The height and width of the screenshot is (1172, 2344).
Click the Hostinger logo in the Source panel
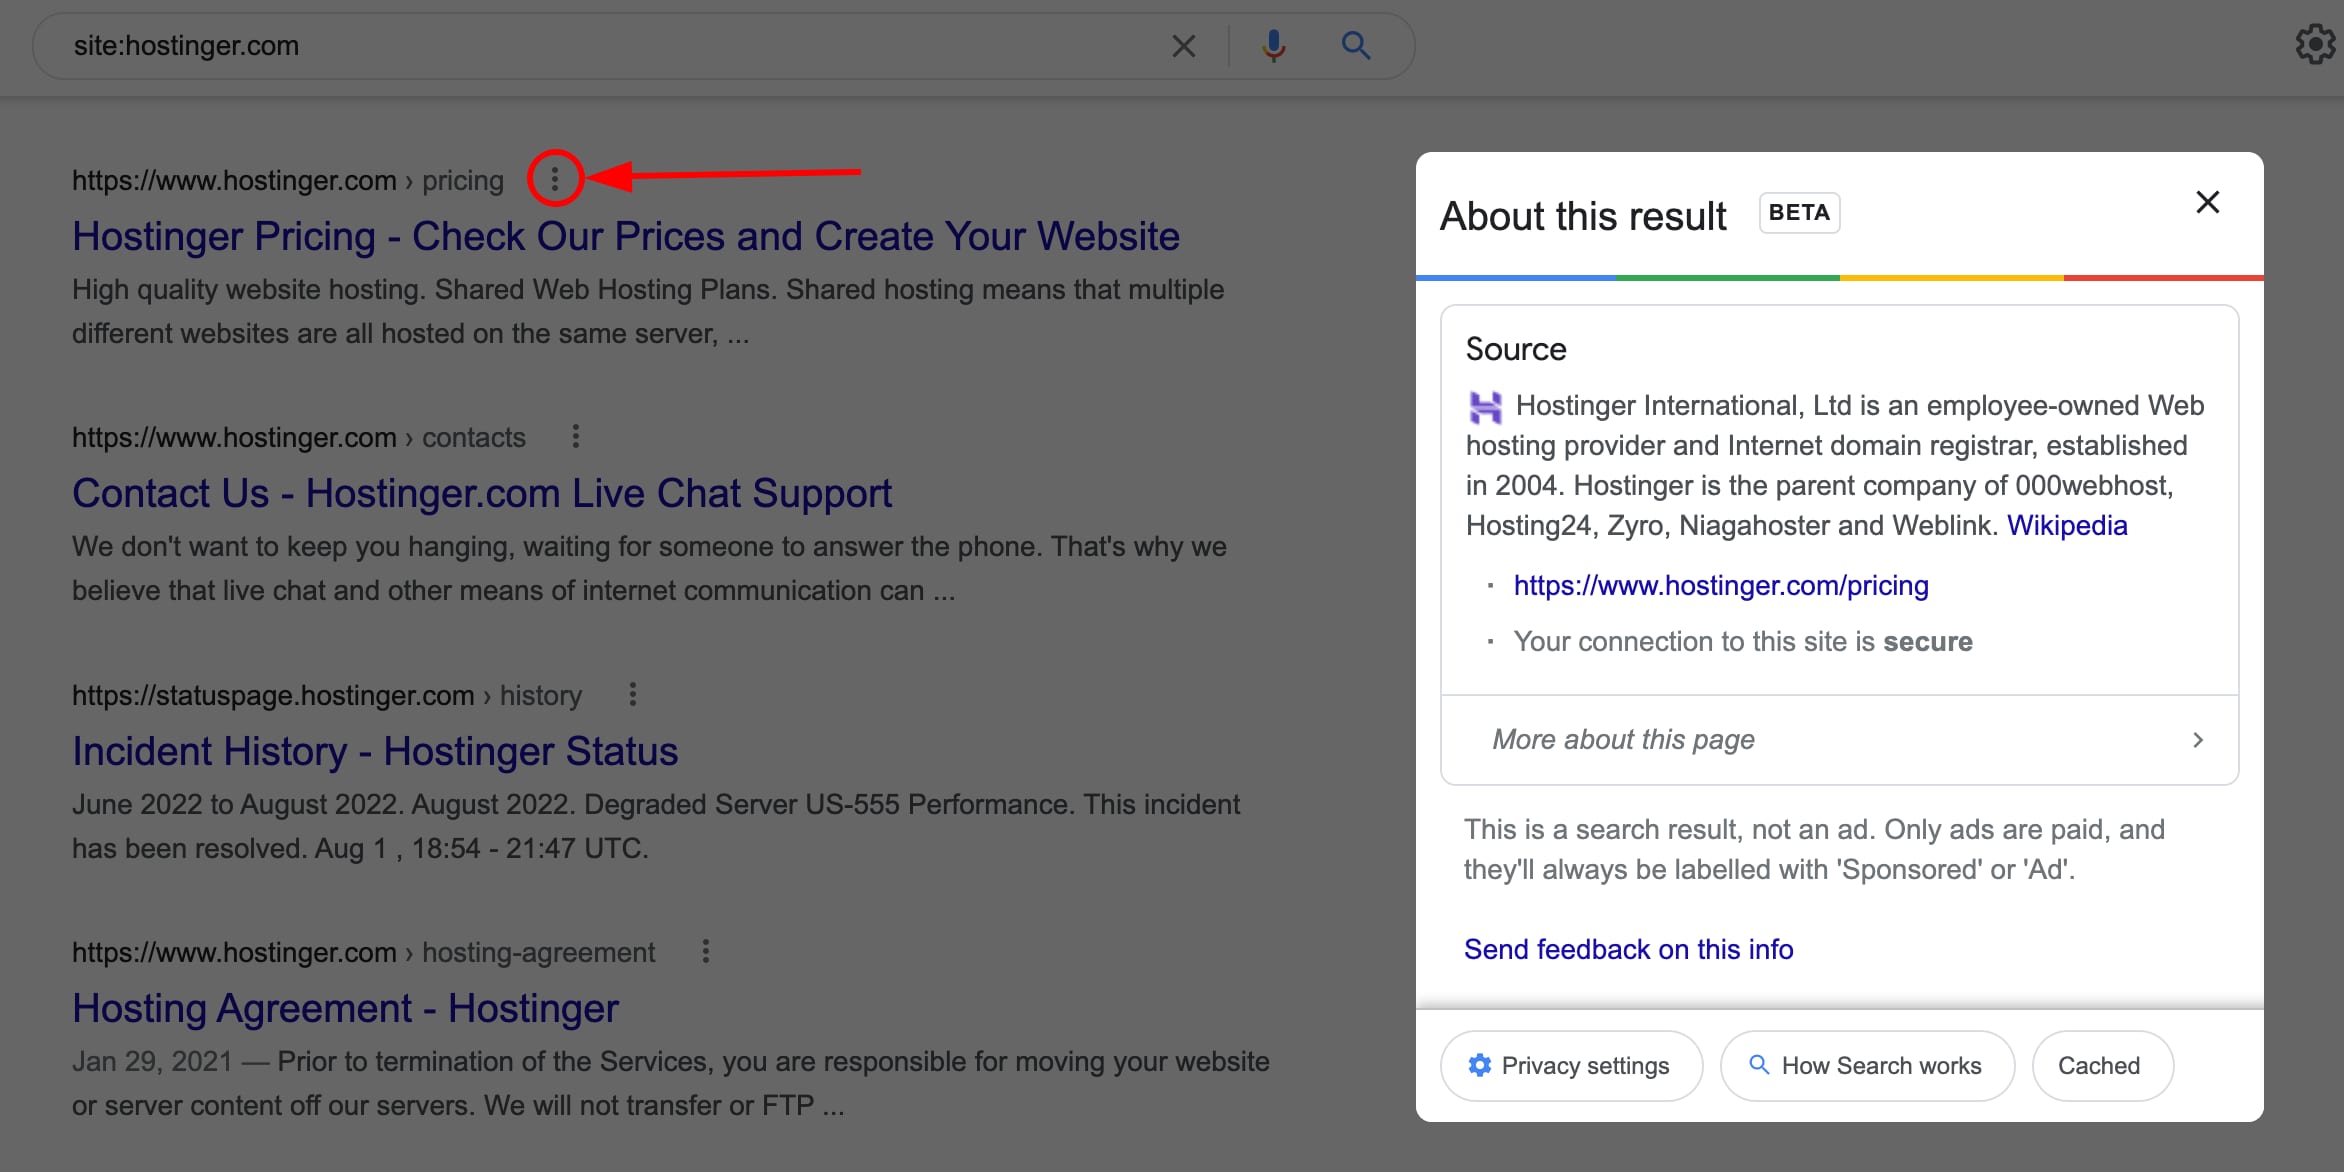(1487, 407)
